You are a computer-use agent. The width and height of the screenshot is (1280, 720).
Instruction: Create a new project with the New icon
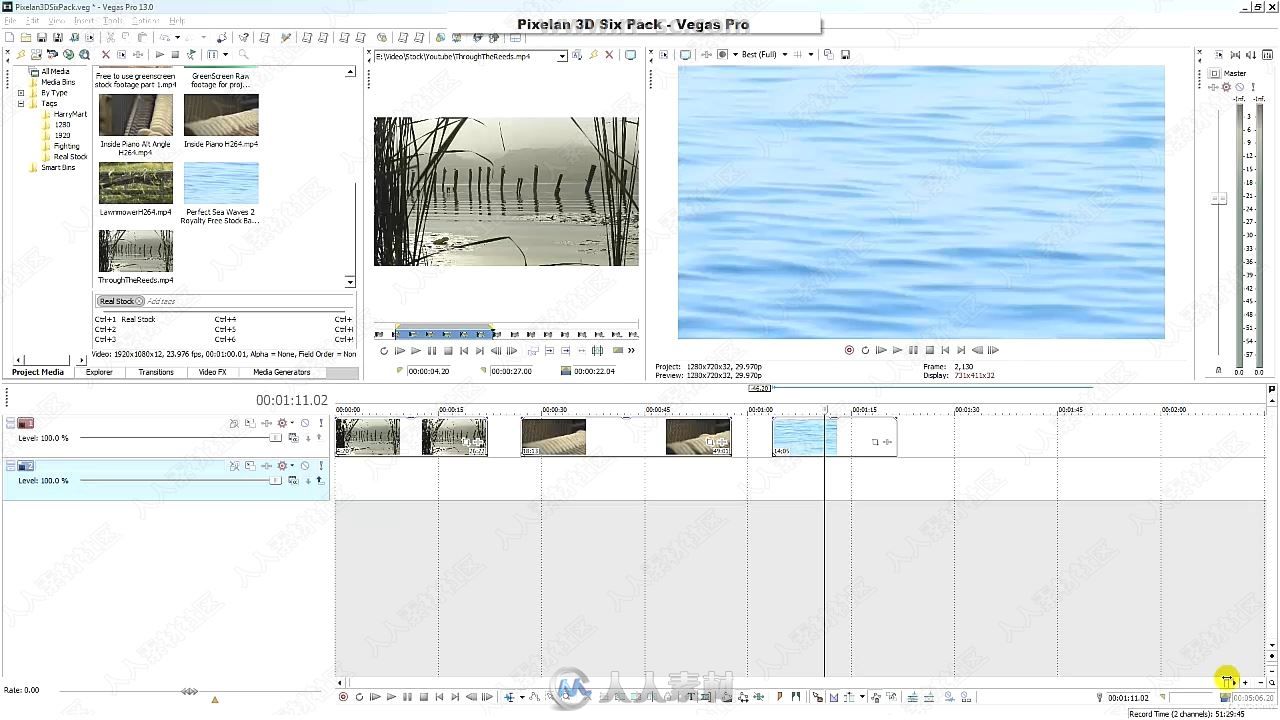[9, 37]
